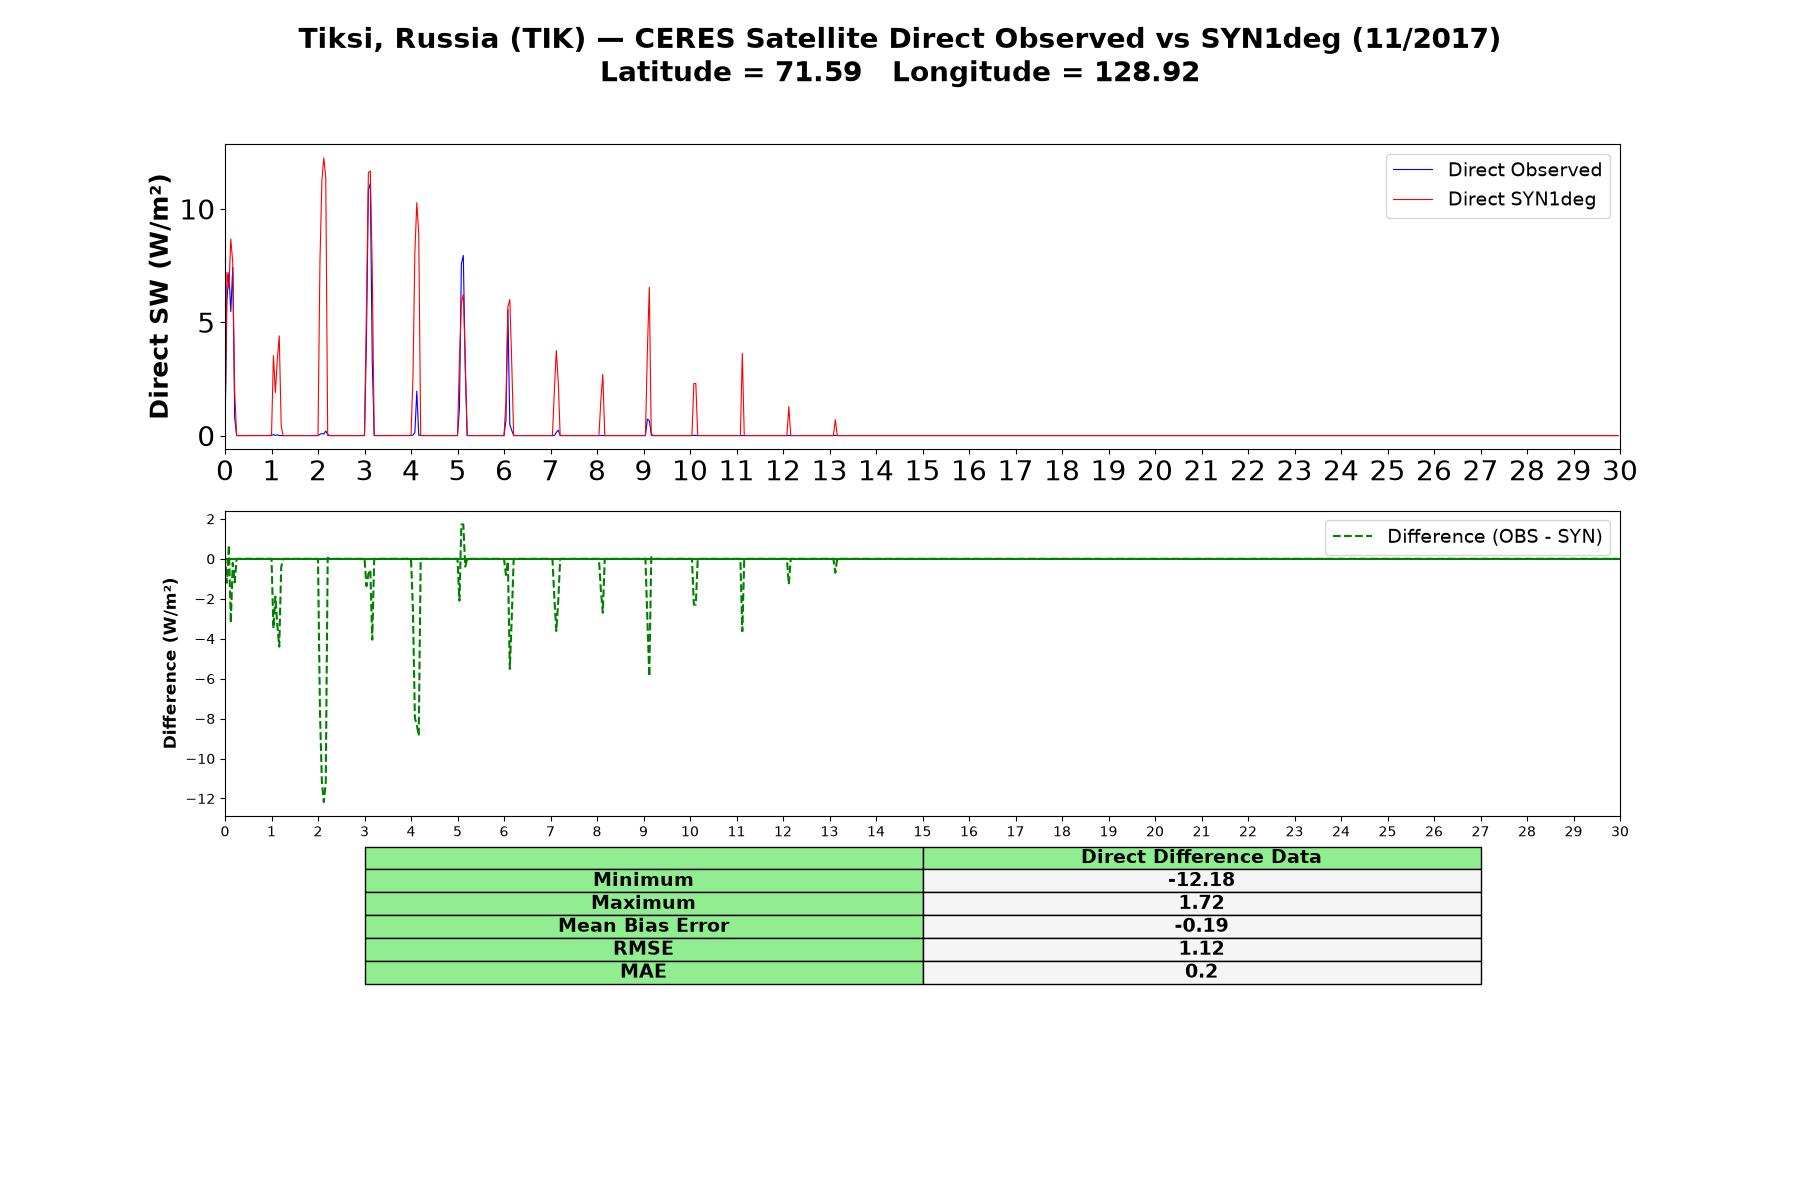Select the Maximum value 1.72 cell
The height and width of the screenshot is (1200, 1800).
click(1201, 903)
